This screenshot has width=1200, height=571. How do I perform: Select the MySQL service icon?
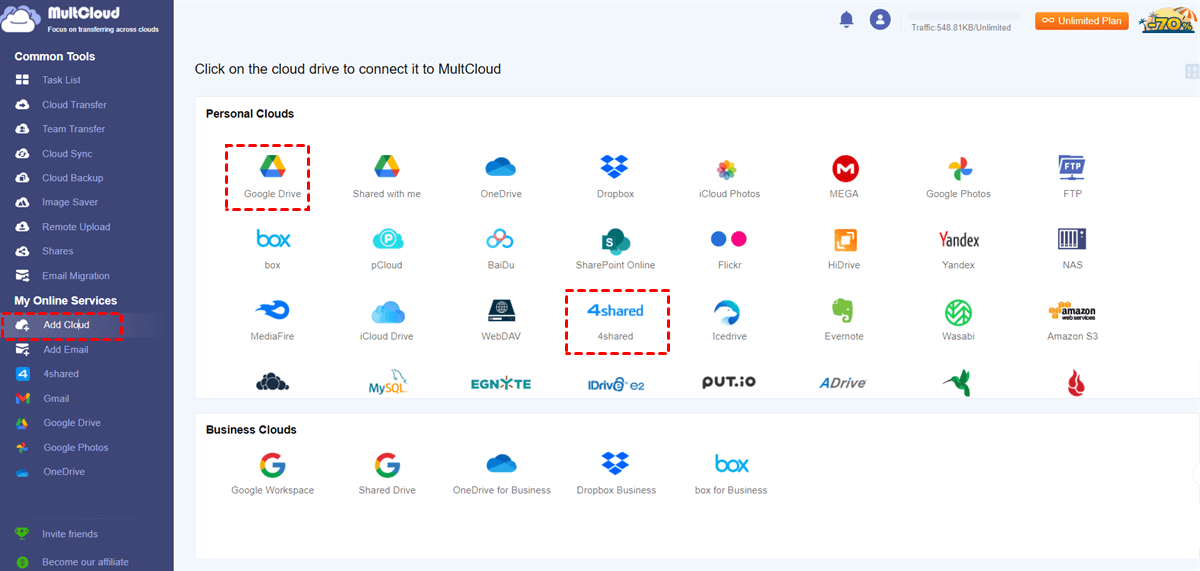[387, 382]
